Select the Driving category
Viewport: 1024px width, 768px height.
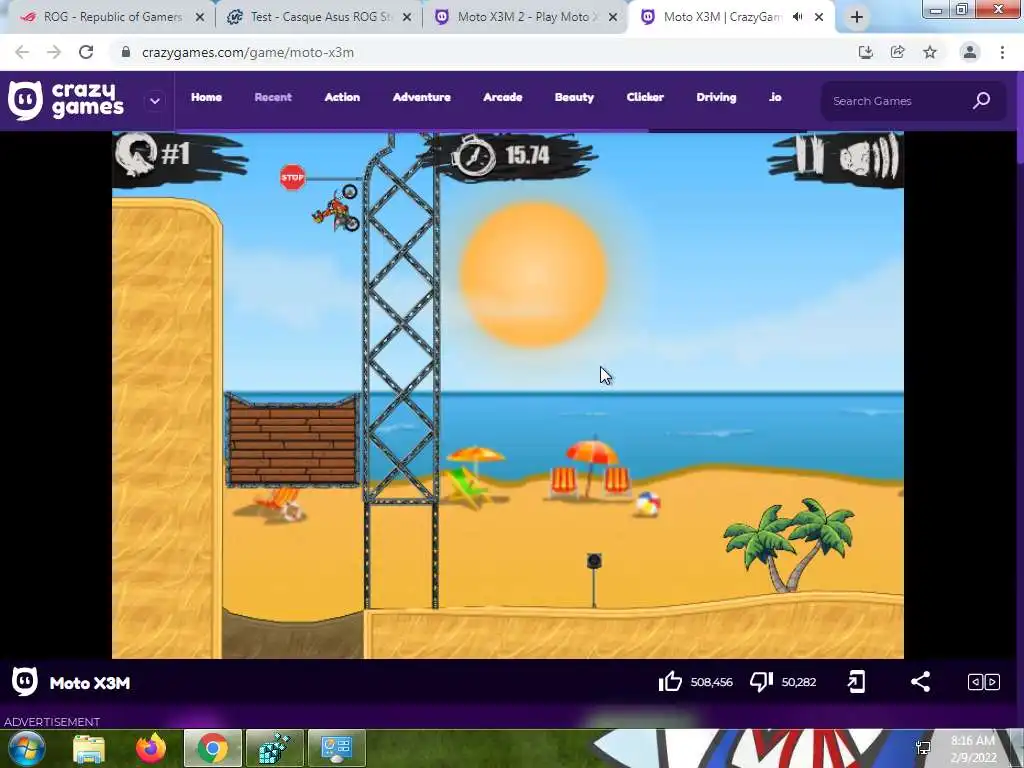(x=716, y=97)
